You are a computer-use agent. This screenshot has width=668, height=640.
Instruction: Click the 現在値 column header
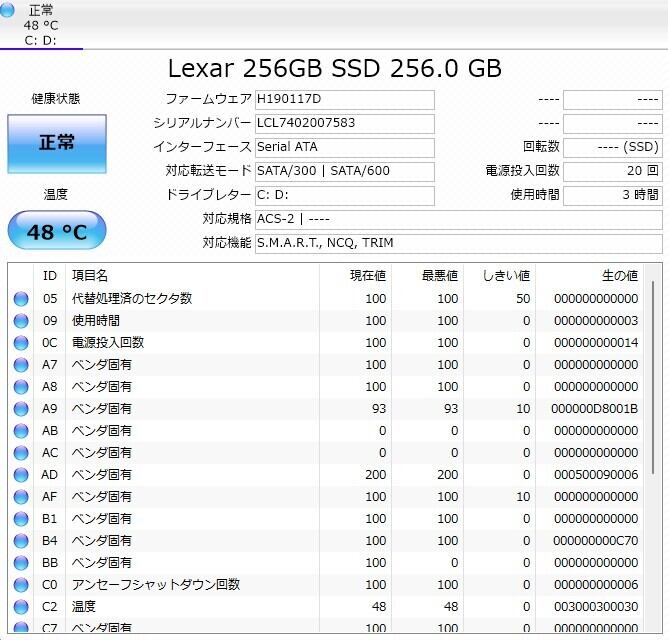356,275
